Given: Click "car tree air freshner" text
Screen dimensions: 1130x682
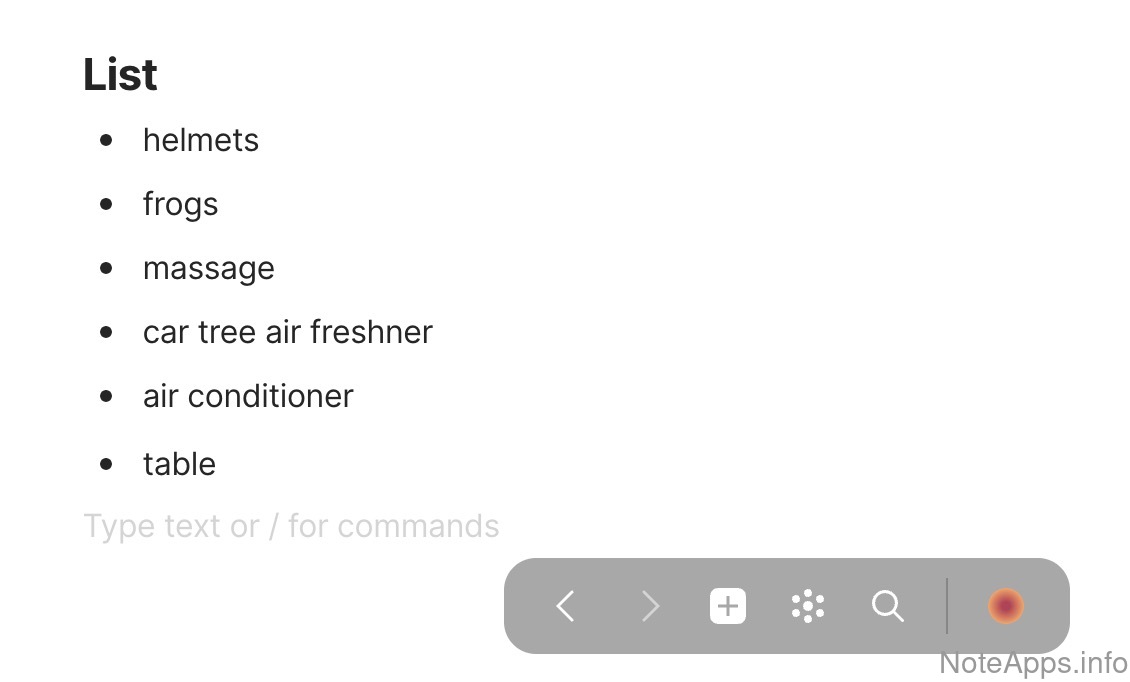Looking at the screenshot, I should [x=287, y=332].
